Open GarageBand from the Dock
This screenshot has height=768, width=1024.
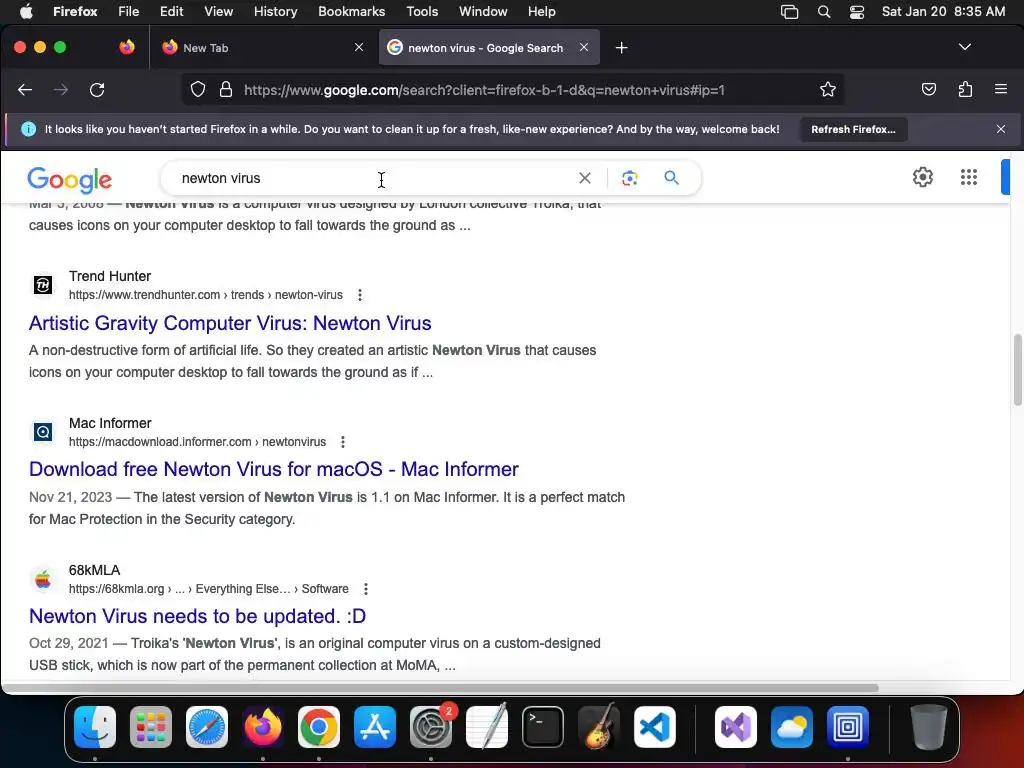[599, 726]
